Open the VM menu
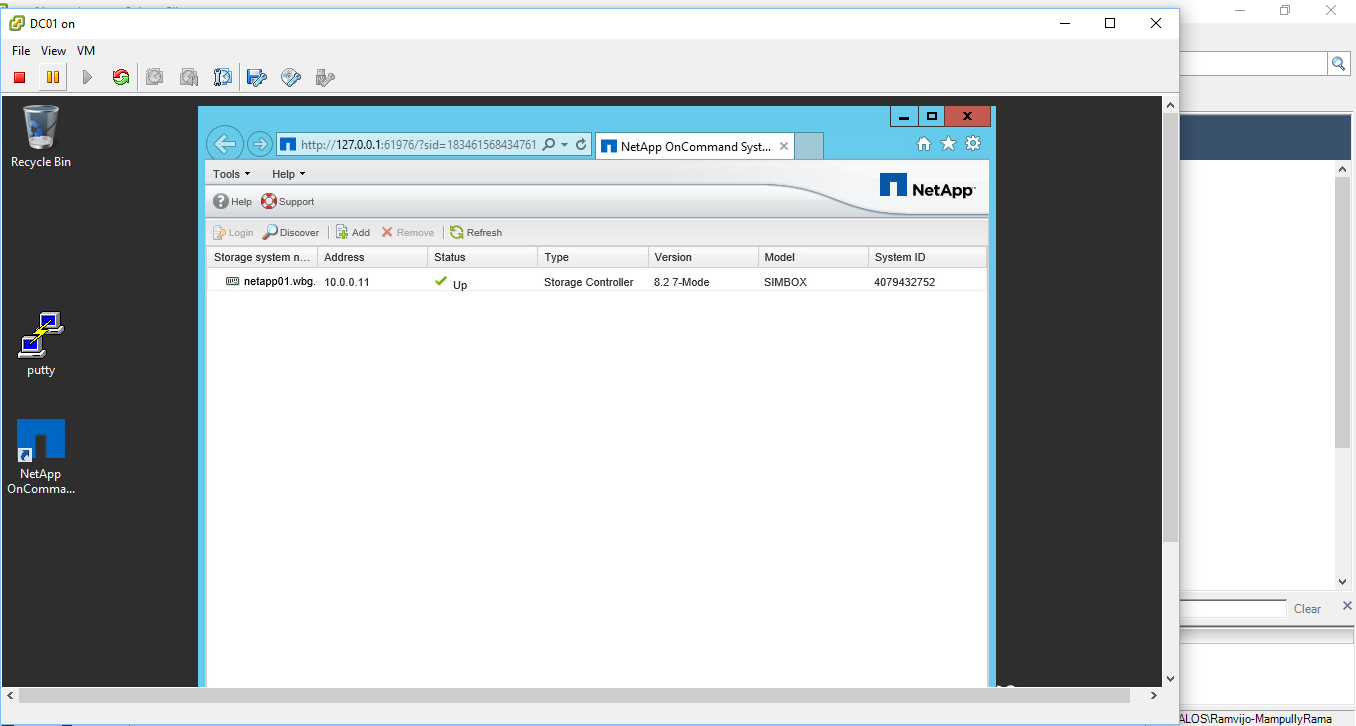Screen dimensions: 1356x726 pos(85,50)
